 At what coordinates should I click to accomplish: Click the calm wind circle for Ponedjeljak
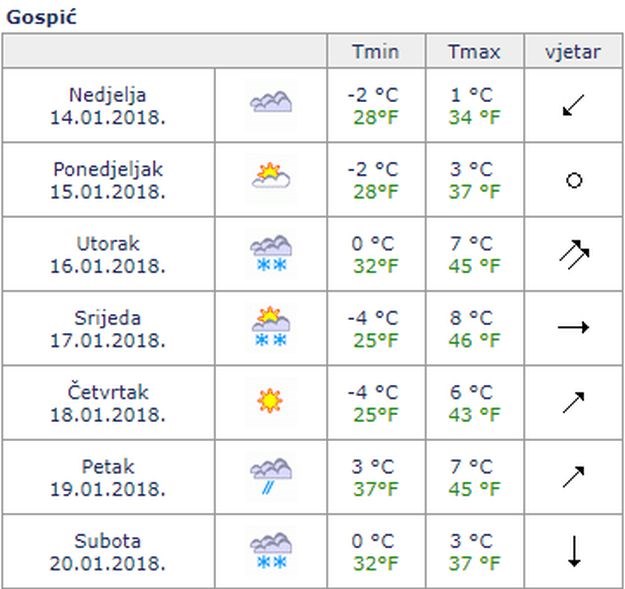point(574,180)
